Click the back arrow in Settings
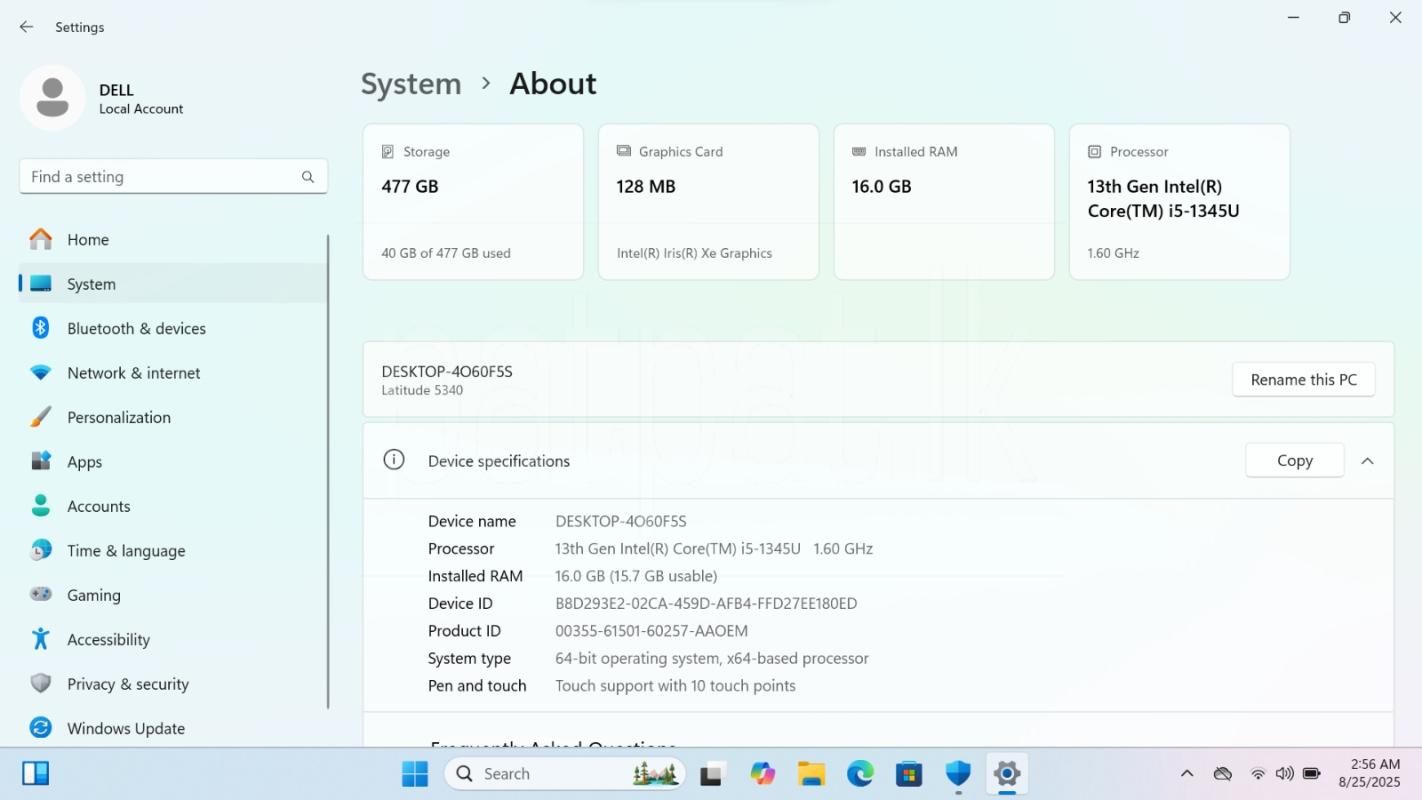This screenshot has width=1422, height=800. 26,27
